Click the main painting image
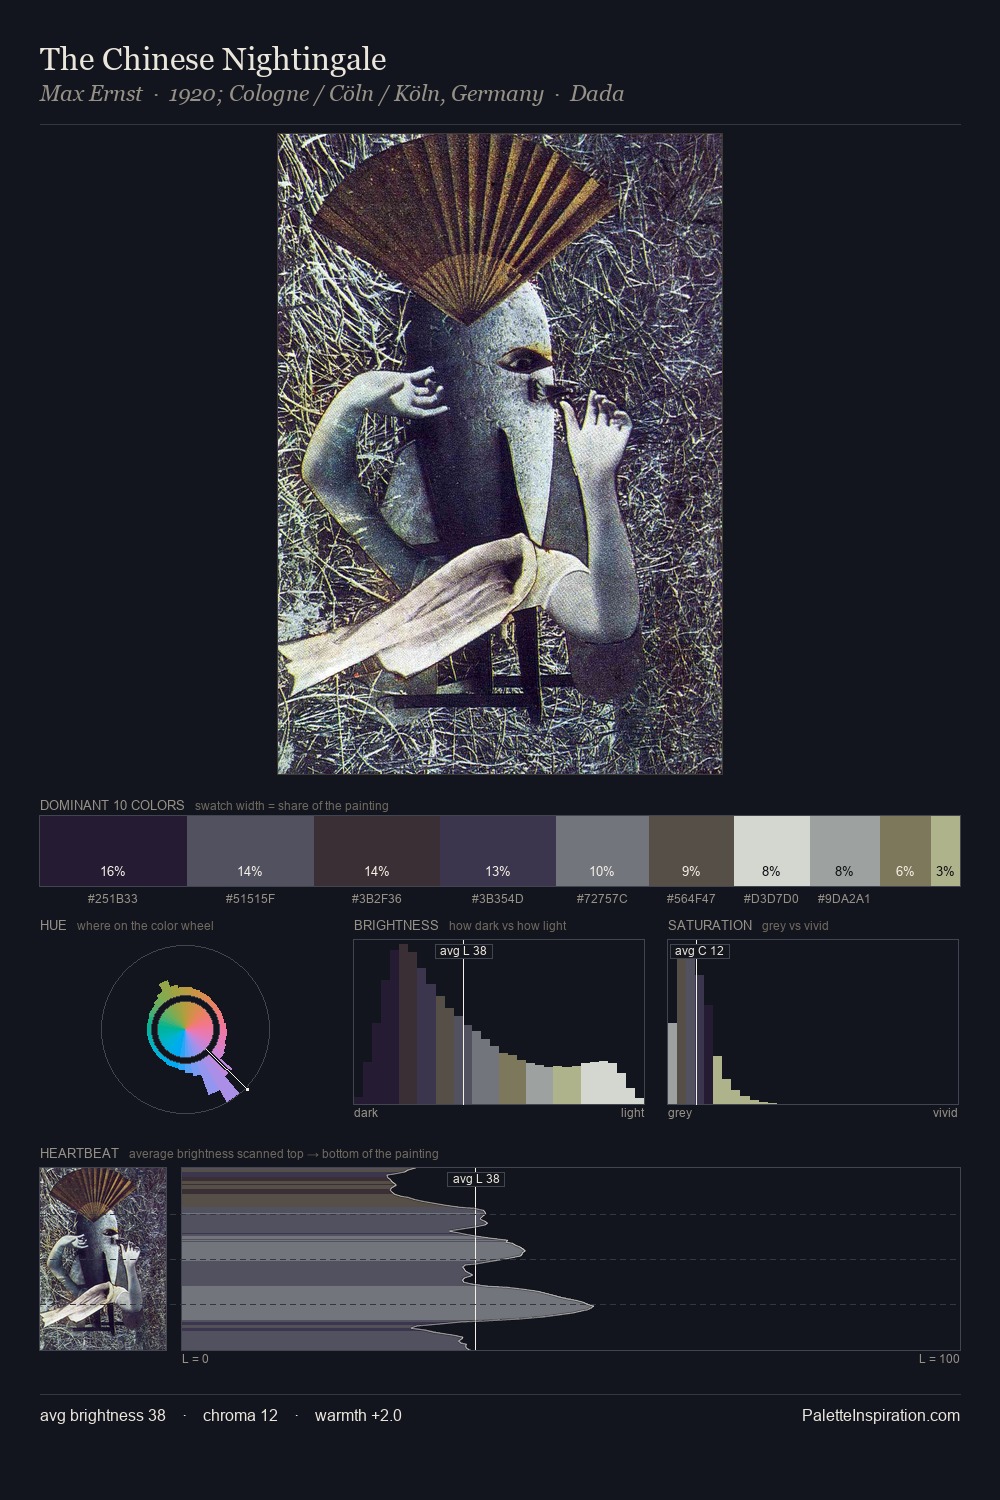The height and width of the screenshot is (1500, 1000). [500, 454]
